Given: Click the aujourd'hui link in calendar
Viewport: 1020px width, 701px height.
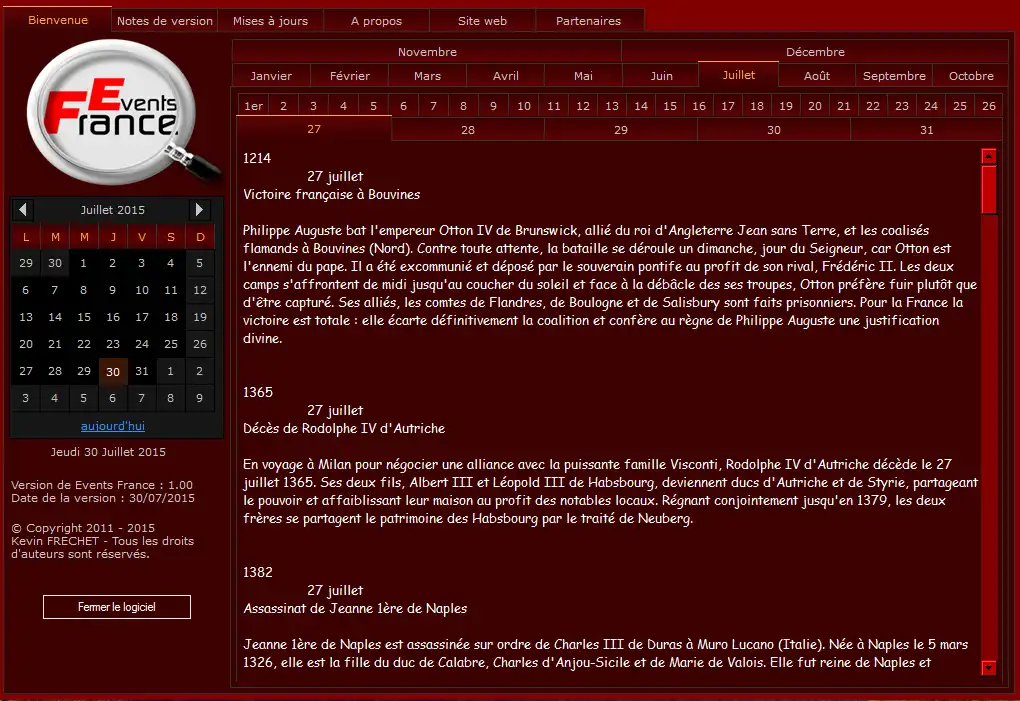Looking at the screenshot, I should pos(113,426).
